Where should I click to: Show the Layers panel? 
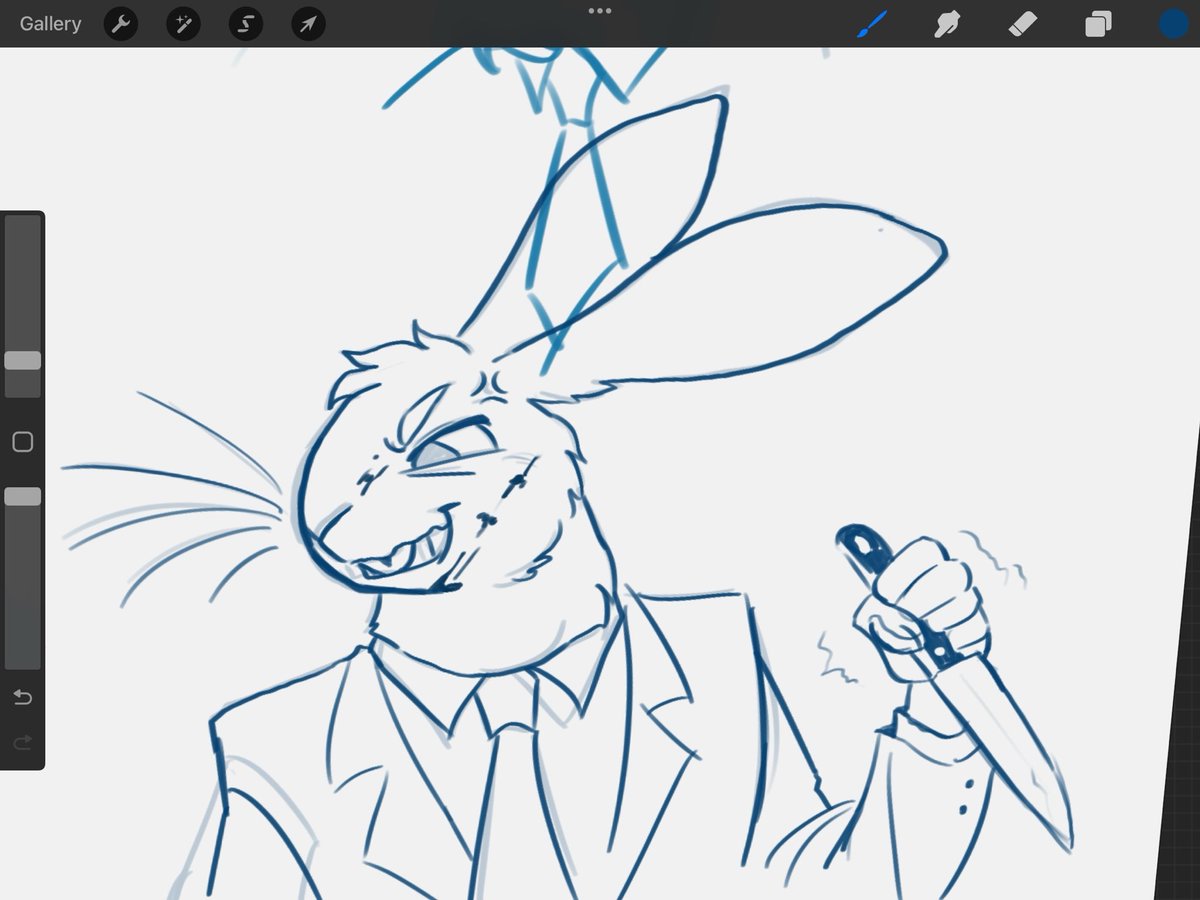1097,24
